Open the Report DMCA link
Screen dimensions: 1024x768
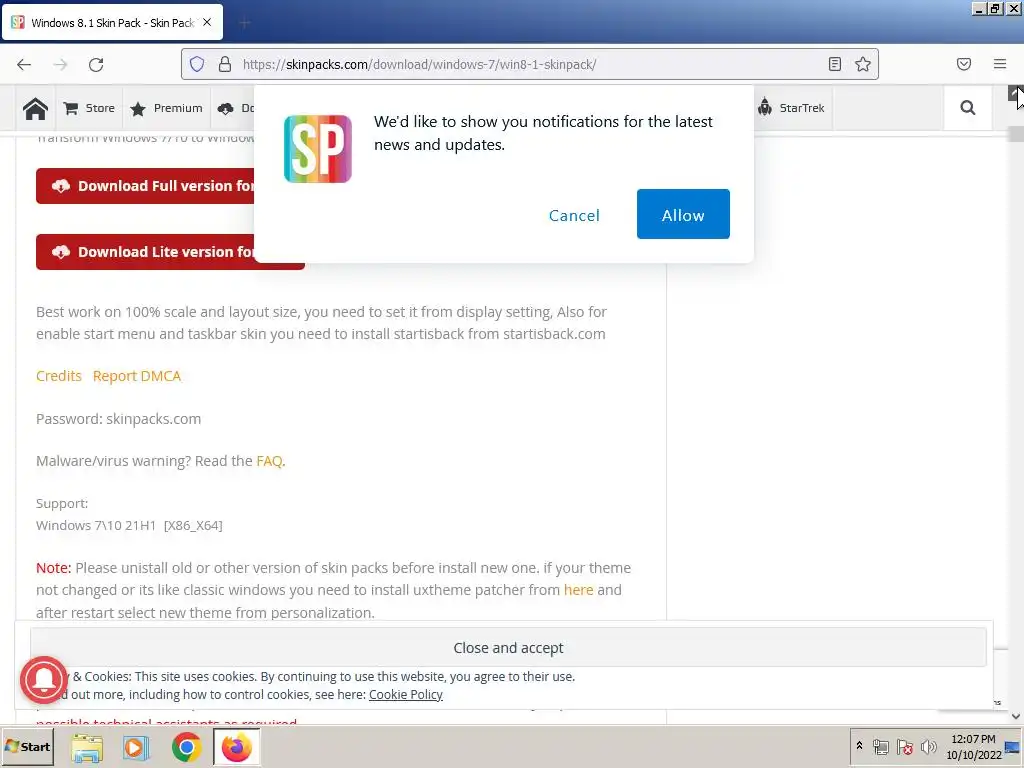point(136,376)
